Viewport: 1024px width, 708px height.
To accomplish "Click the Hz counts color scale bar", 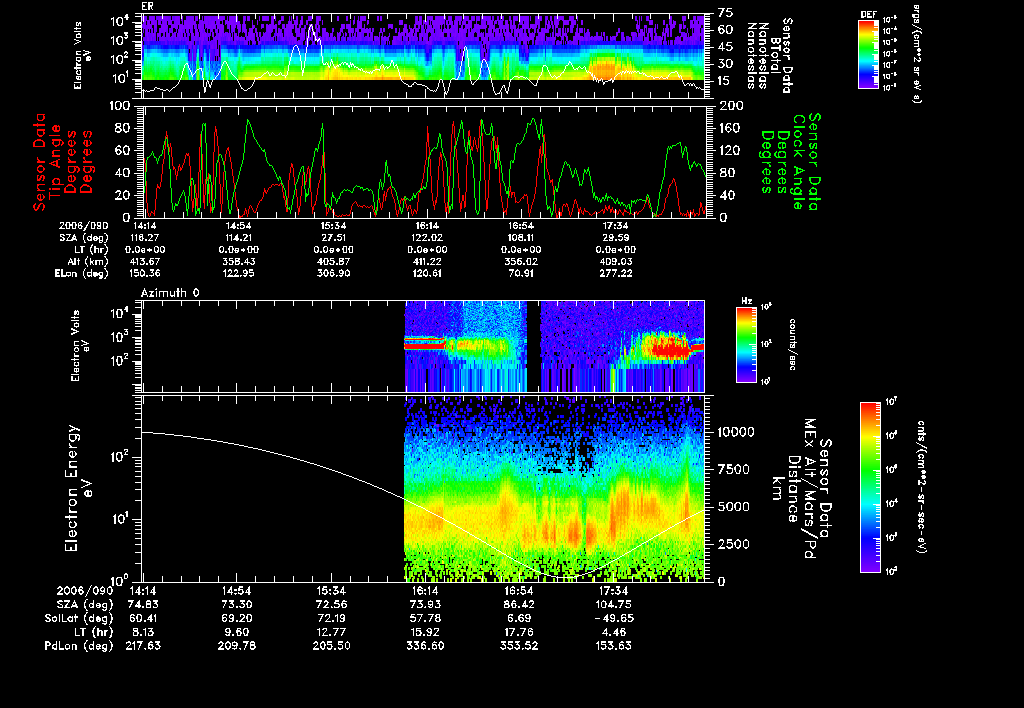I will 746,345.
